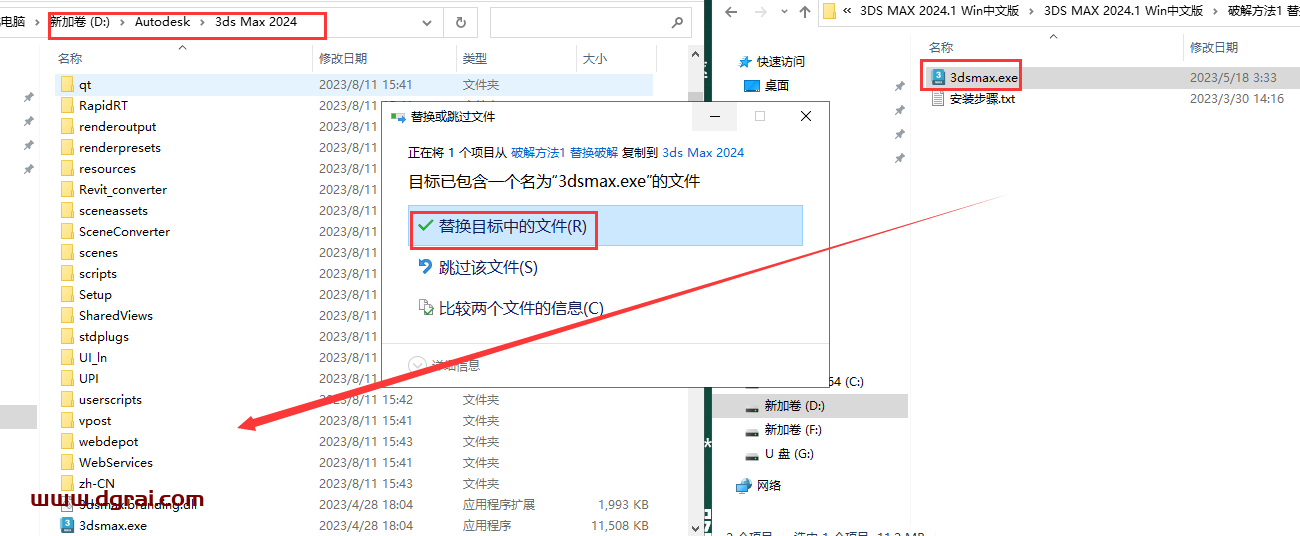Click the 2023/5/18 3:33 date cell

click(1233, 77)
